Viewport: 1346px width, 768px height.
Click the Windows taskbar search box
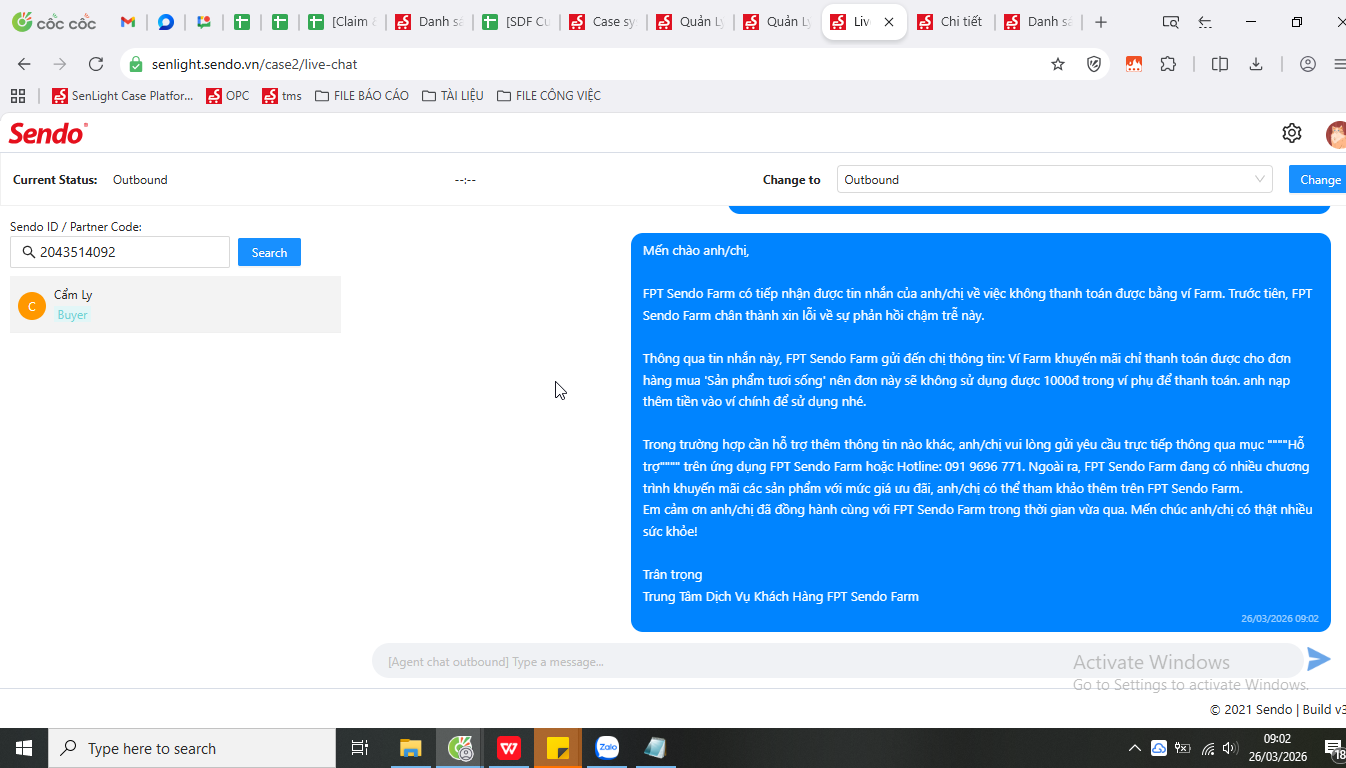(x=192, y=748)
